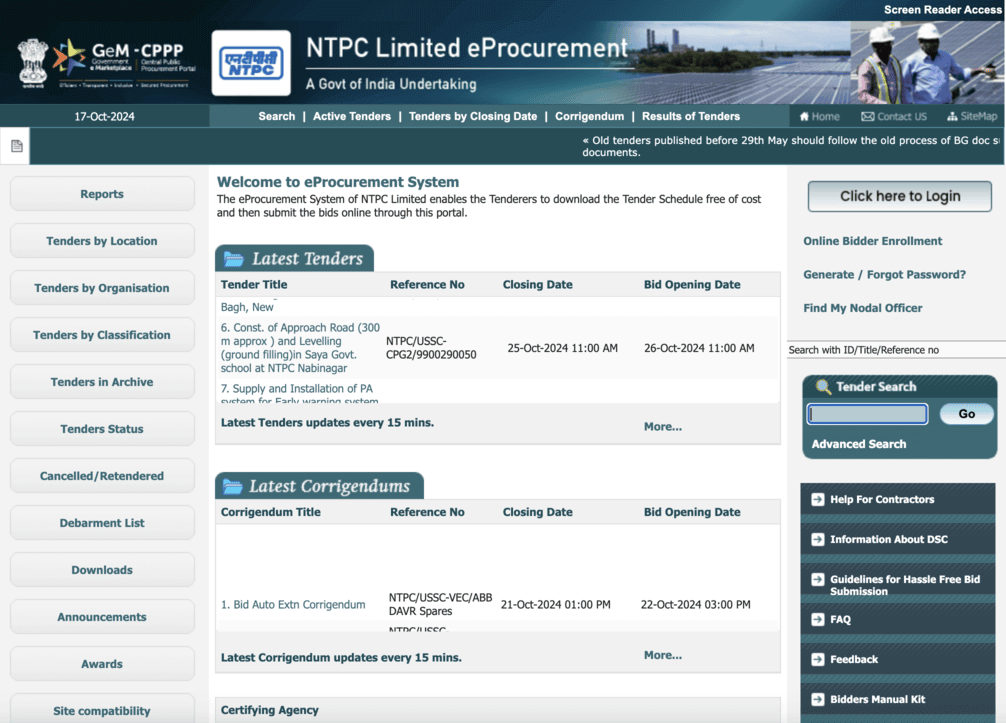Click the Home icon in the top menu
This screenshot has height=723, width=1006.
pyautogui.click(x=805, y=116)
